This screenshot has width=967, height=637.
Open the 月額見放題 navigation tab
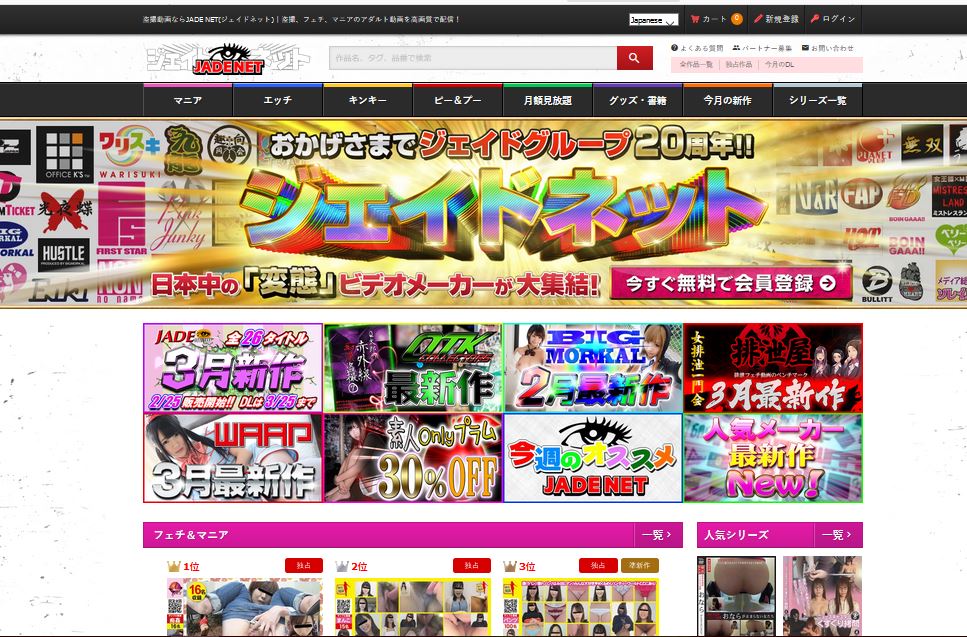pos(548,100)
